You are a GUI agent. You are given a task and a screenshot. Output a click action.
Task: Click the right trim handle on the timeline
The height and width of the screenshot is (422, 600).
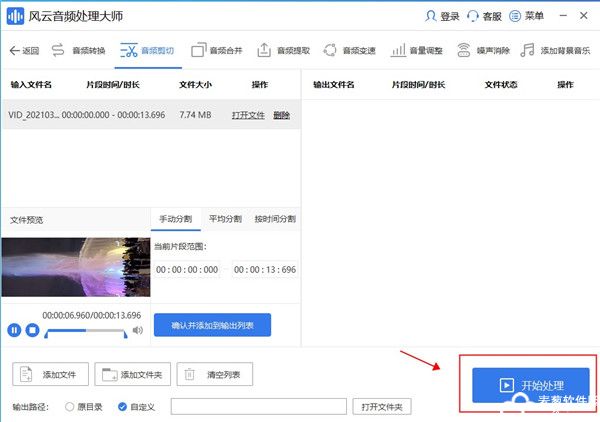[x=126, y=335]
